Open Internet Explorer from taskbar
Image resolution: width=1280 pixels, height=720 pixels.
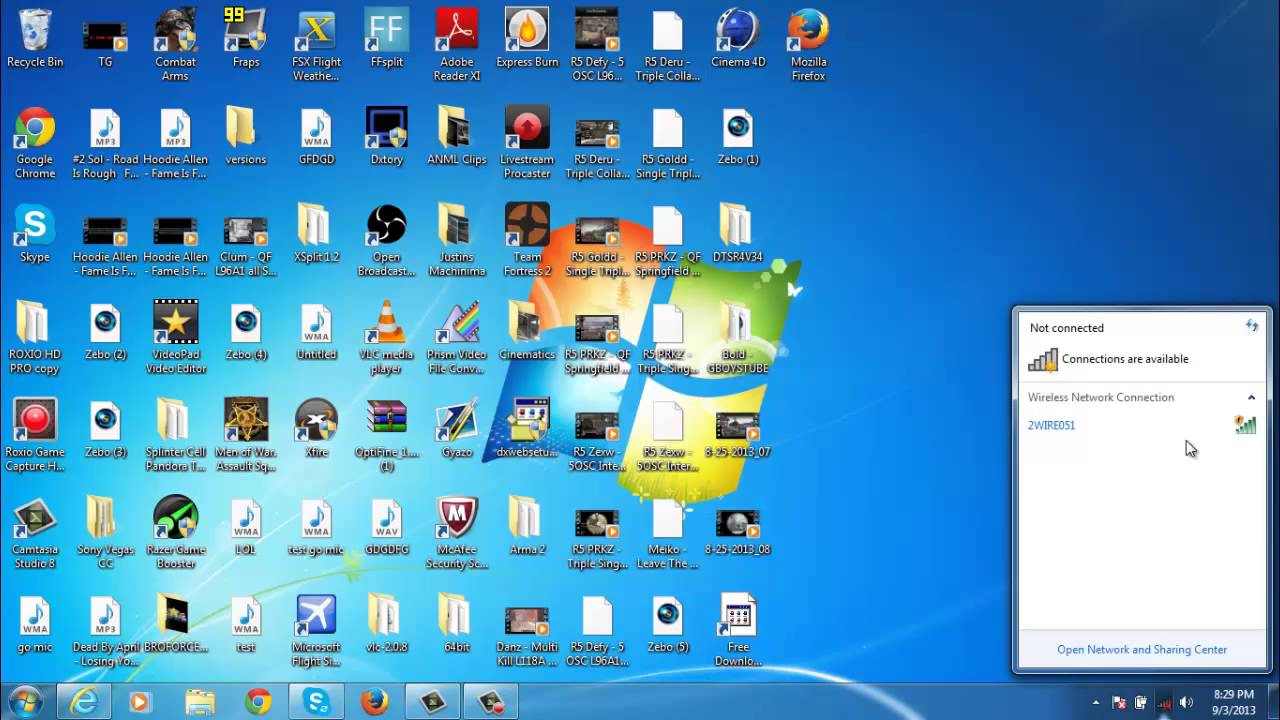point(84,703)
